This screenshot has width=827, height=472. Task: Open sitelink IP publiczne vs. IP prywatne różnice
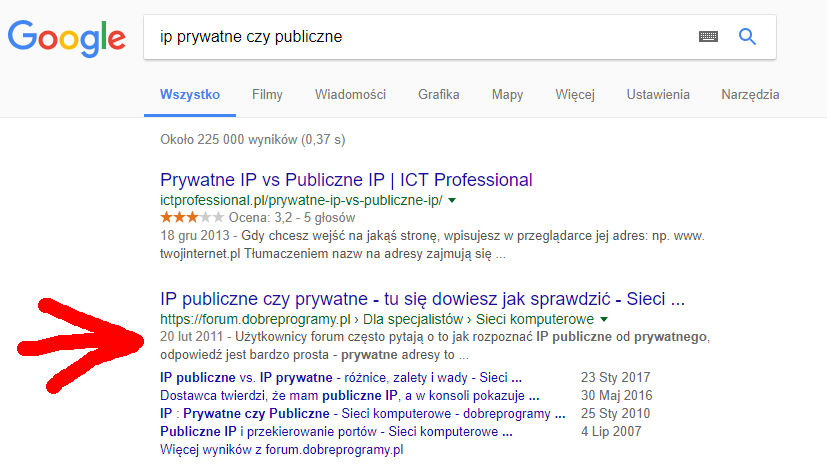pos(341,378)
